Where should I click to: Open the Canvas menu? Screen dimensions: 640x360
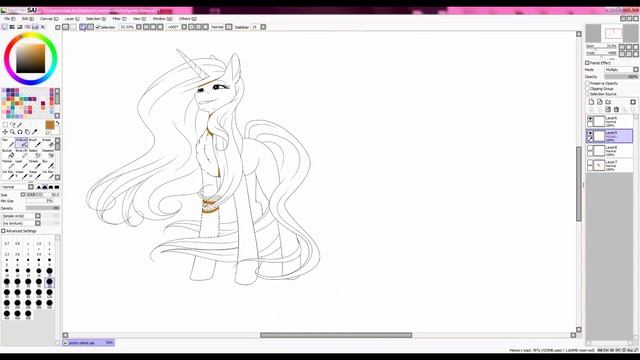coord(49,19)
